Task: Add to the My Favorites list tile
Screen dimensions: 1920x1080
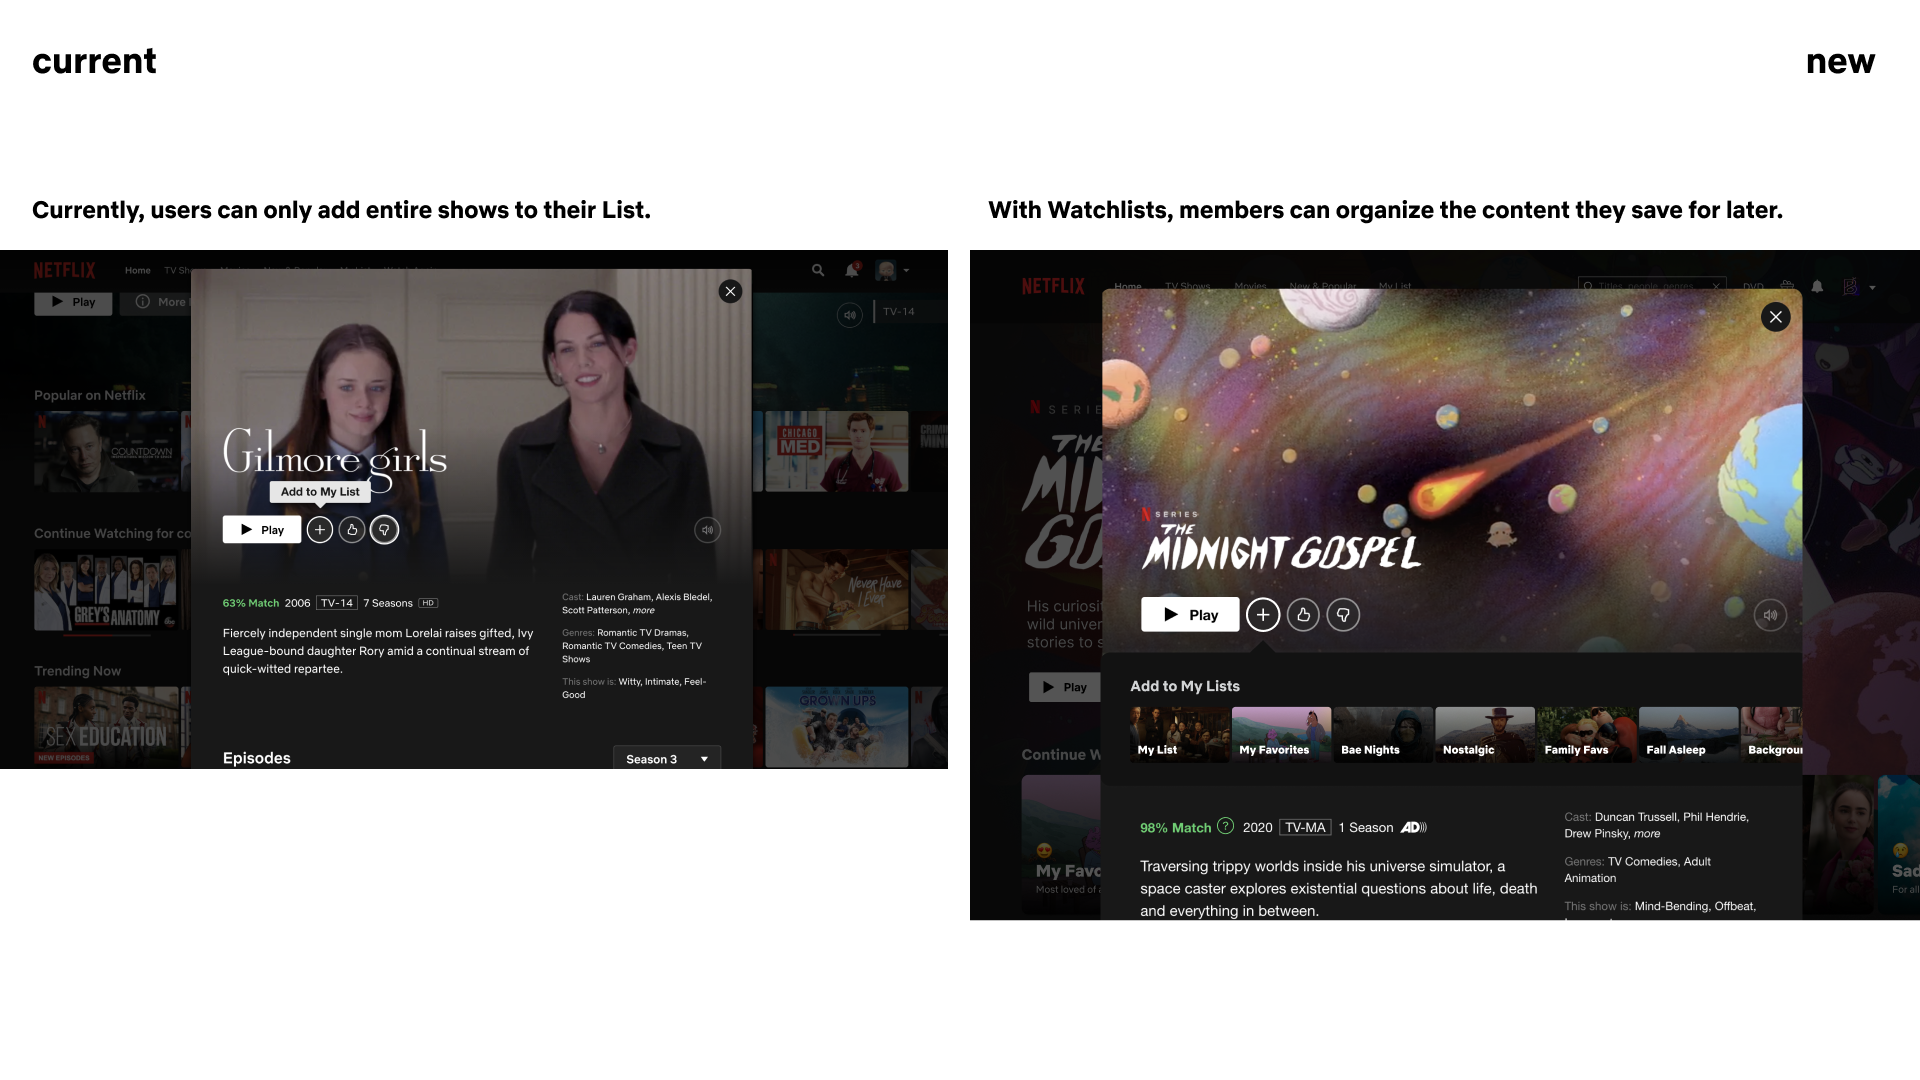Action: pos(1281,735)
